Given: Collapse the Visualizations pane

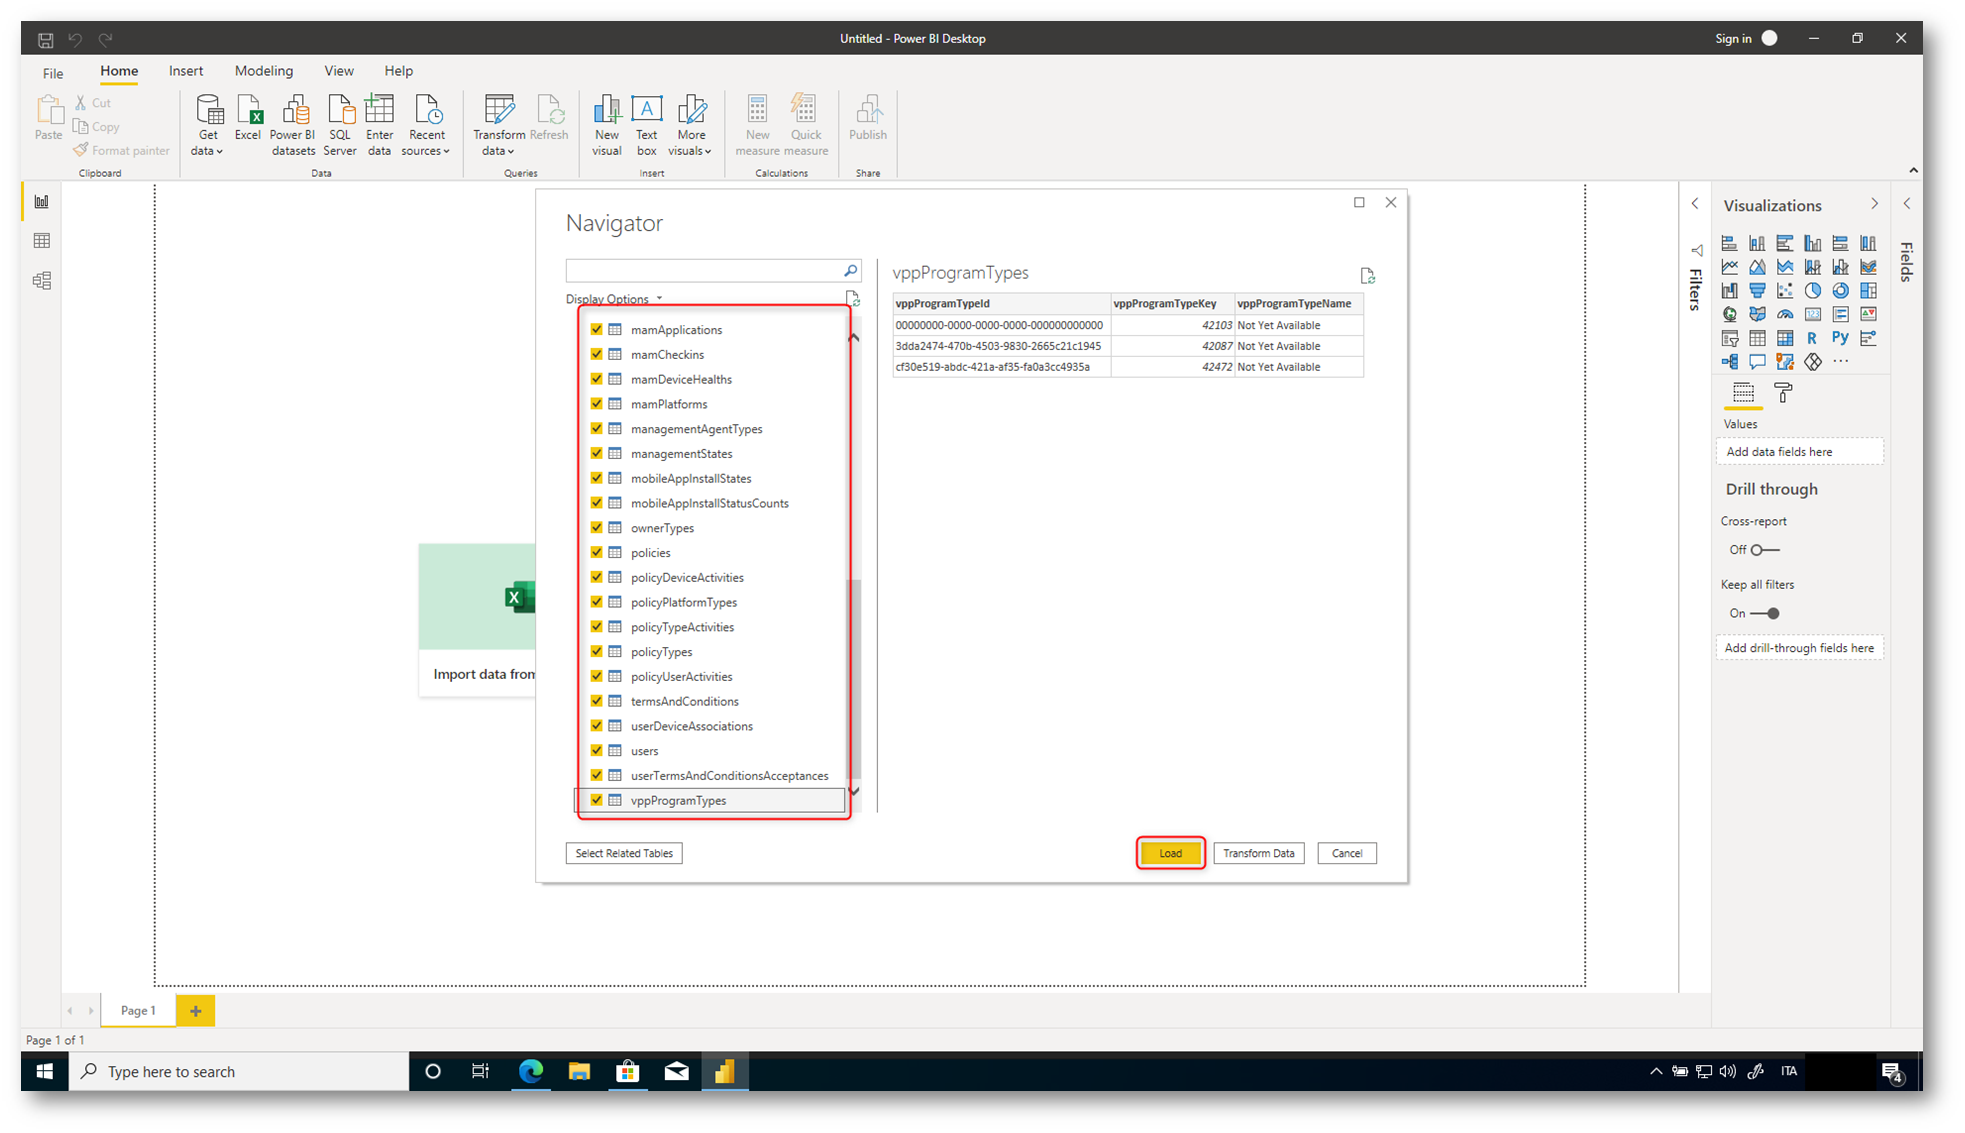Looking at the screenshot, I should click(x=1874, y=204).
